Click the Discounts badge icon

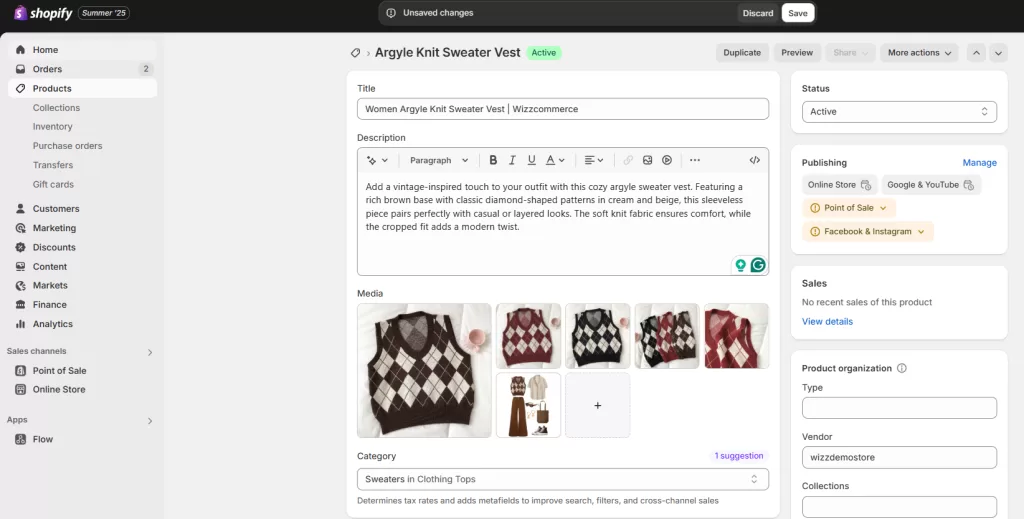tap(20, 247)
